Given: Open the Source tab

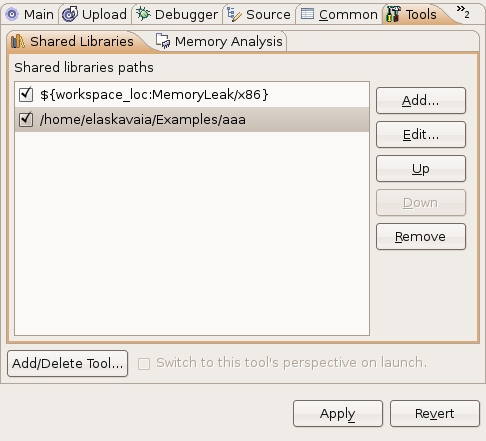Looking at the screenshot, I should [x=259, y=14].
